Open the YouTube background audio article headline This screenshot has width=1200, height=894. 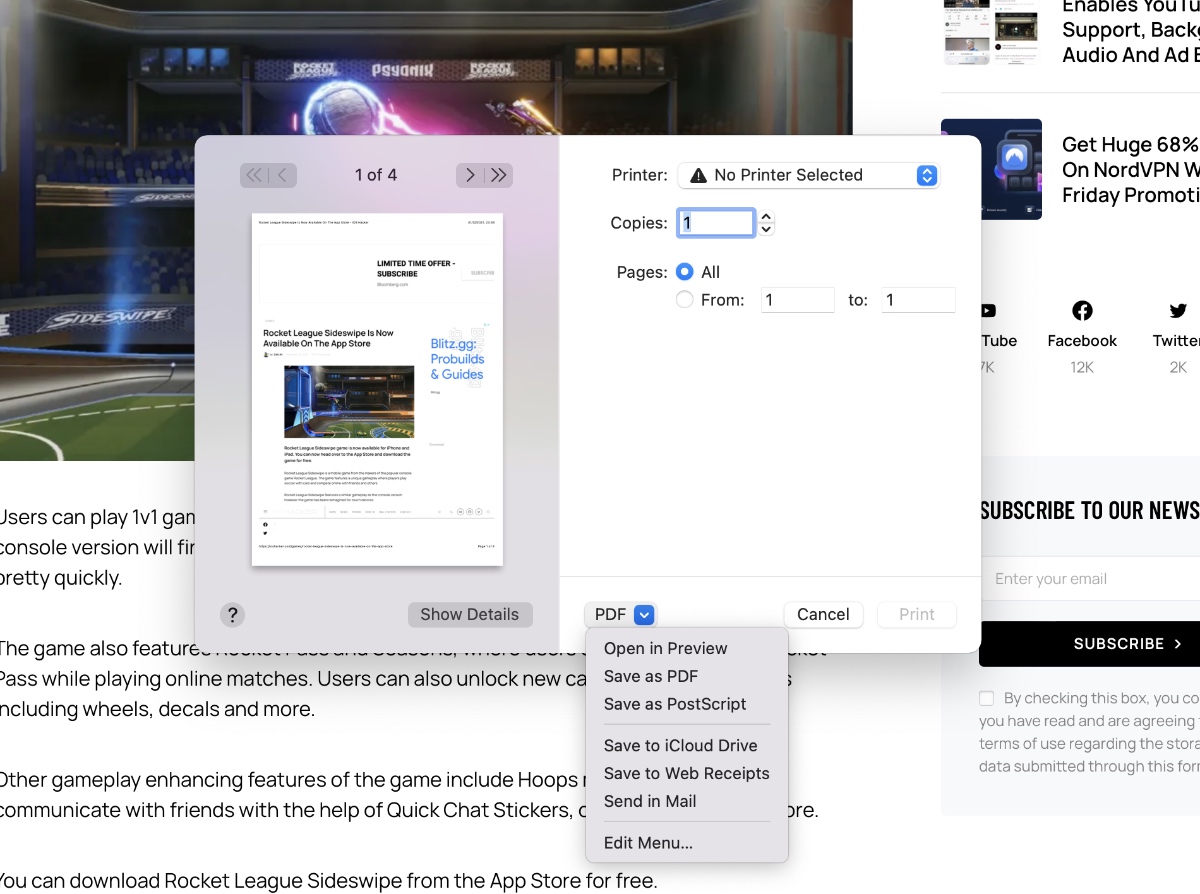pyautogui.click(x=1131, y=31)
